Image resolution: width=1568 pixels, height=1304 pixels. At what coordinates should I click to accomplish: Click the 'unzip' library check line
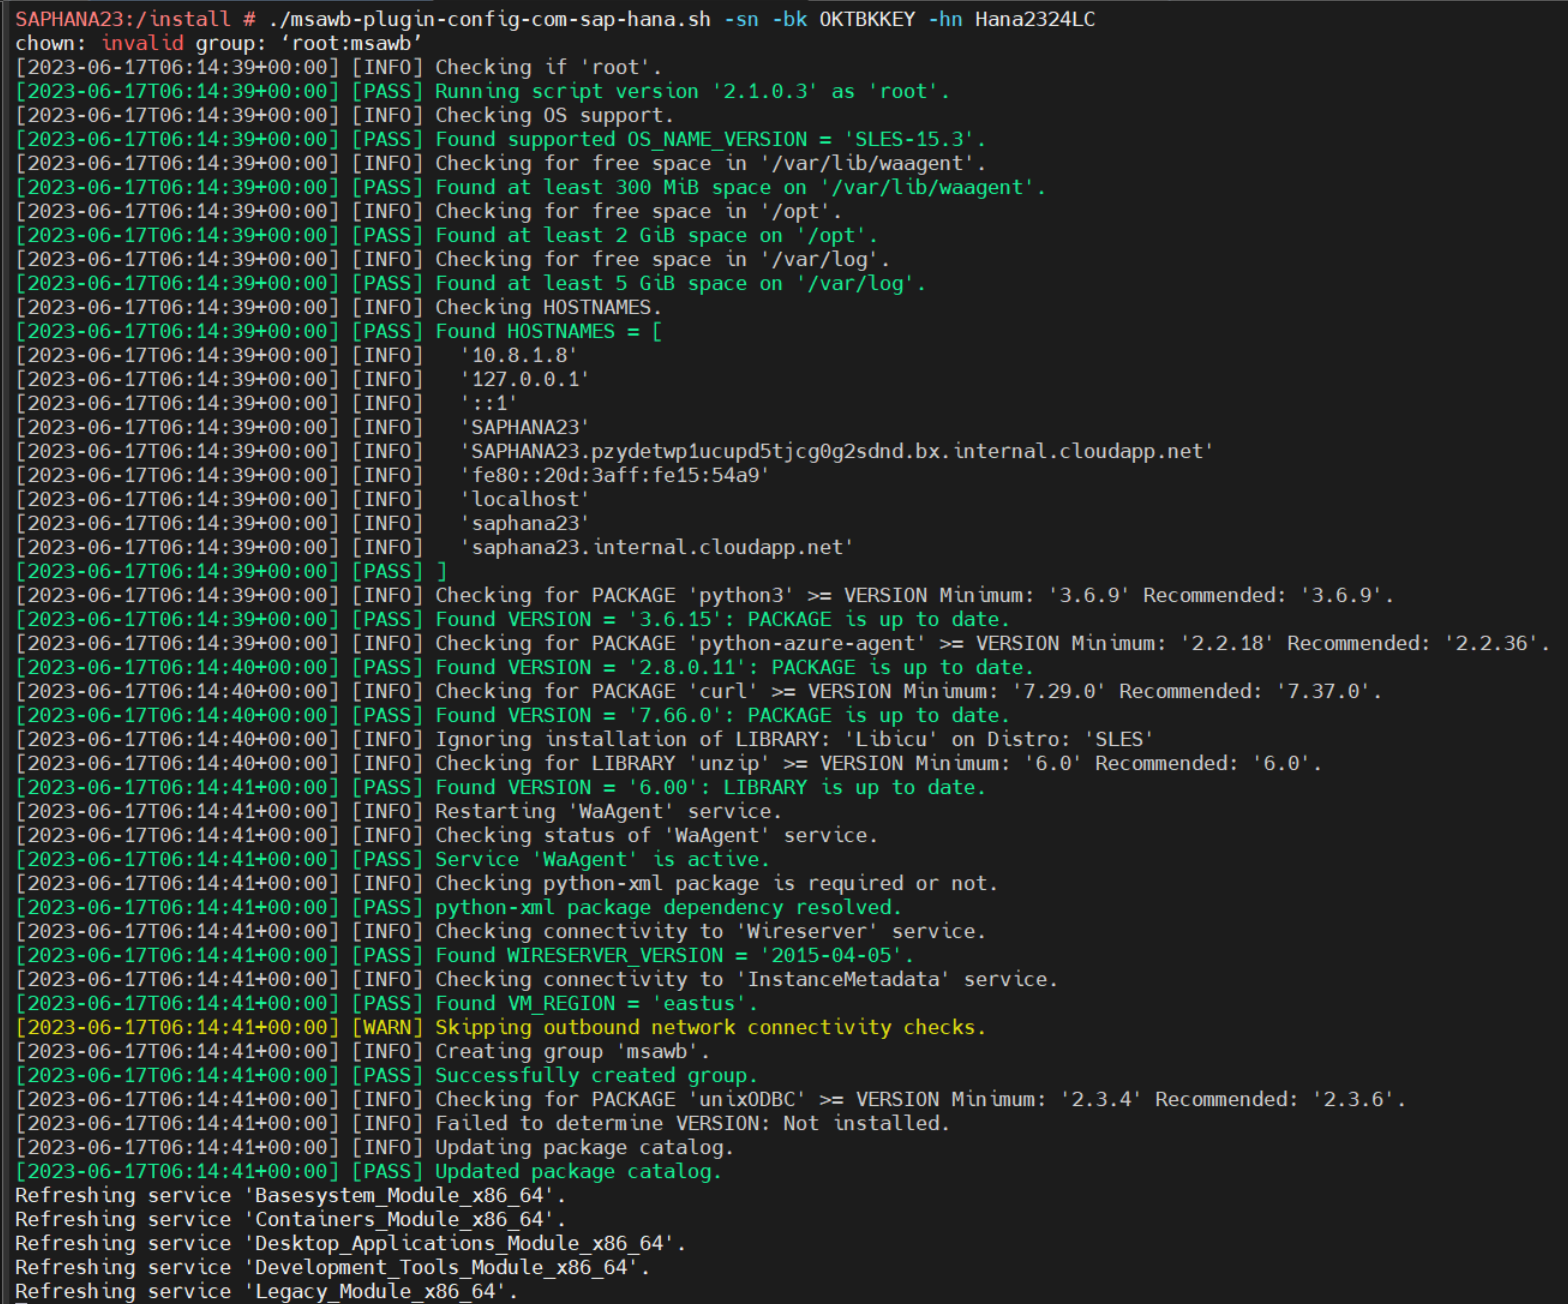tap(669, 763)
